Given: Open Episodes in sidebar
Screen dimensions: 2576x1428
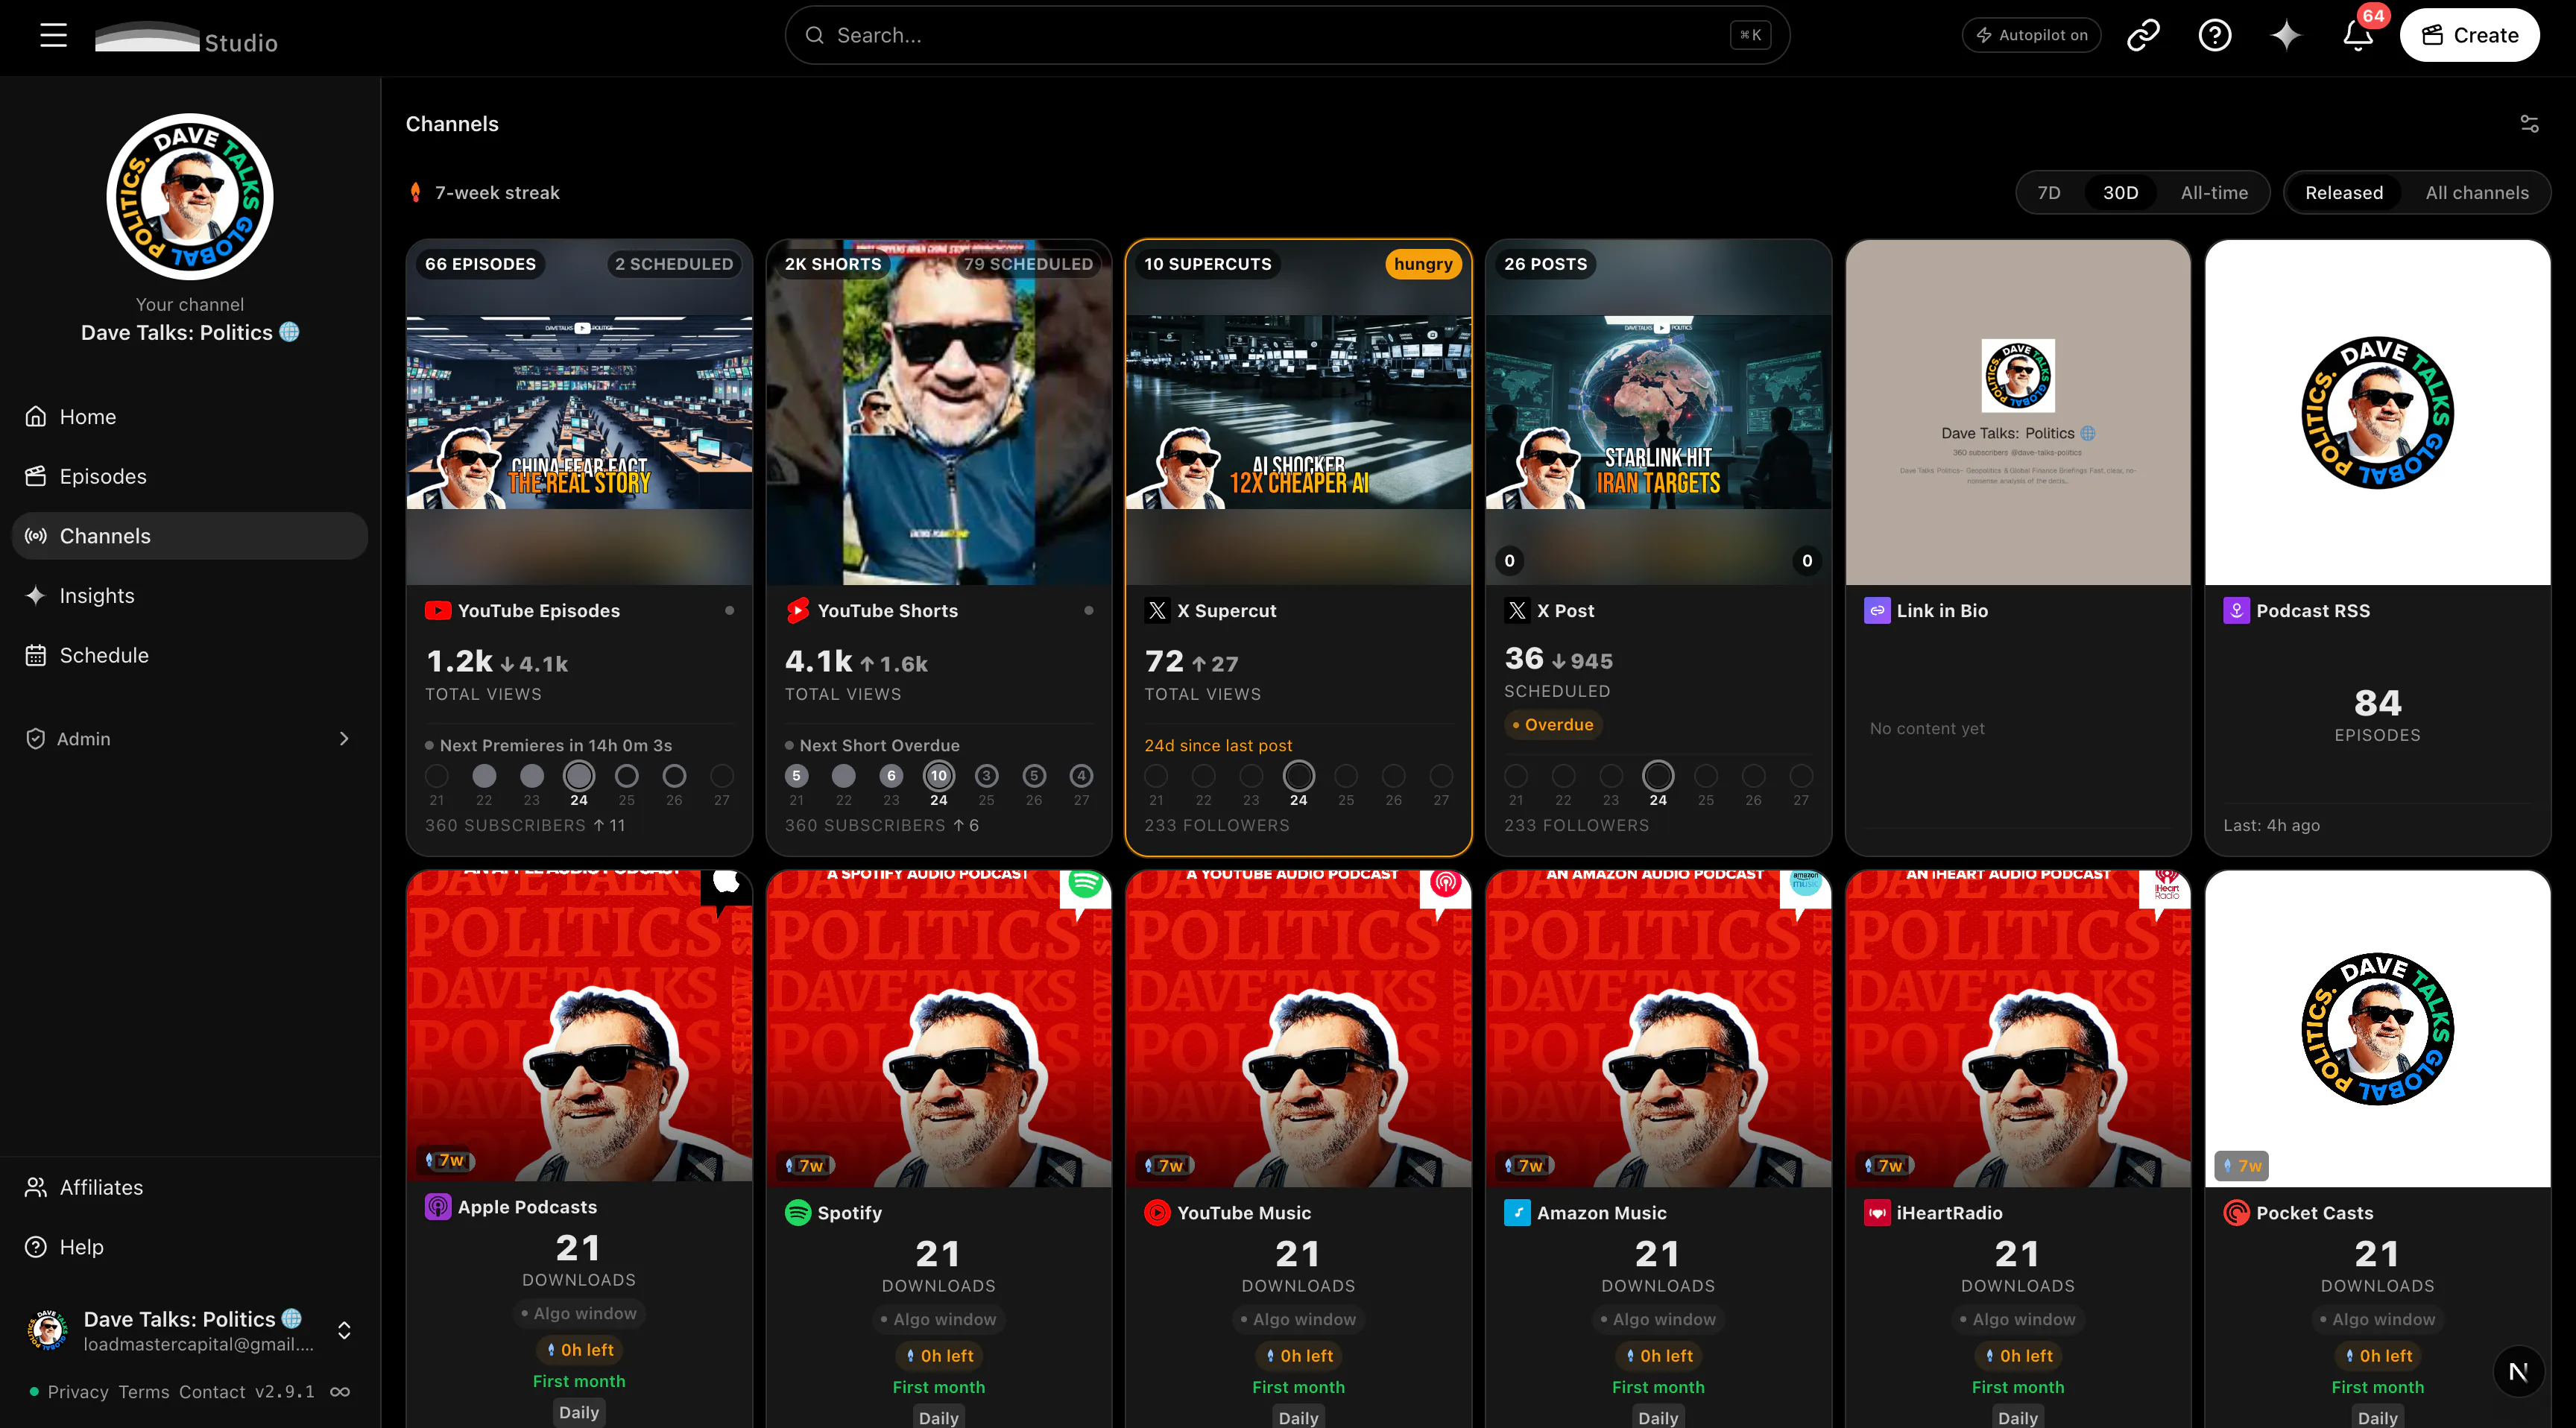Looking at the screenshot, I should click(x=190, y=476).
